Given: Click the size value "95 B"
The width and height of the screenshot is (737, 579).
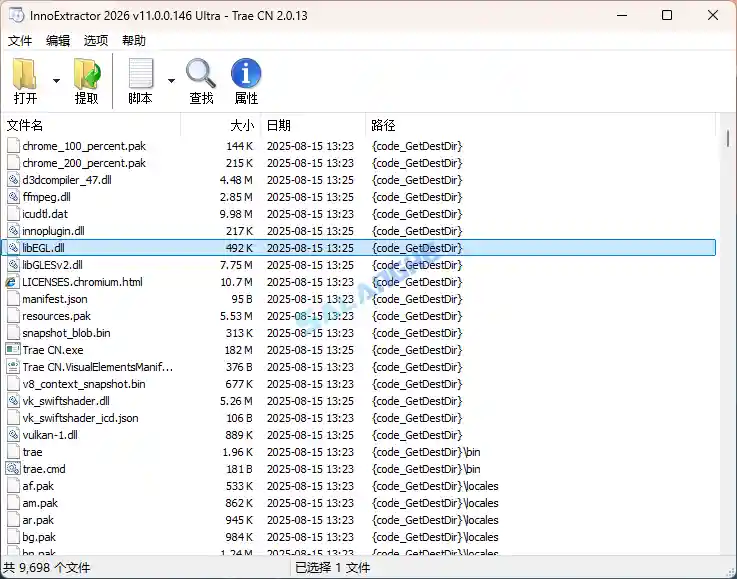Looking at the screenshot, I should click(x=242, y=299).
